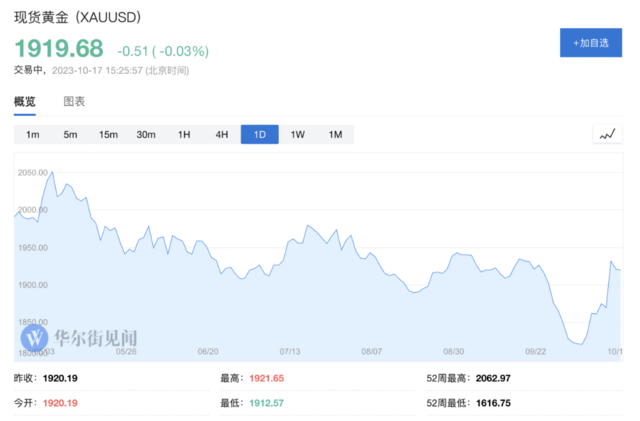
Task: Switch chart to 1H interval
Action: [184, 134]
